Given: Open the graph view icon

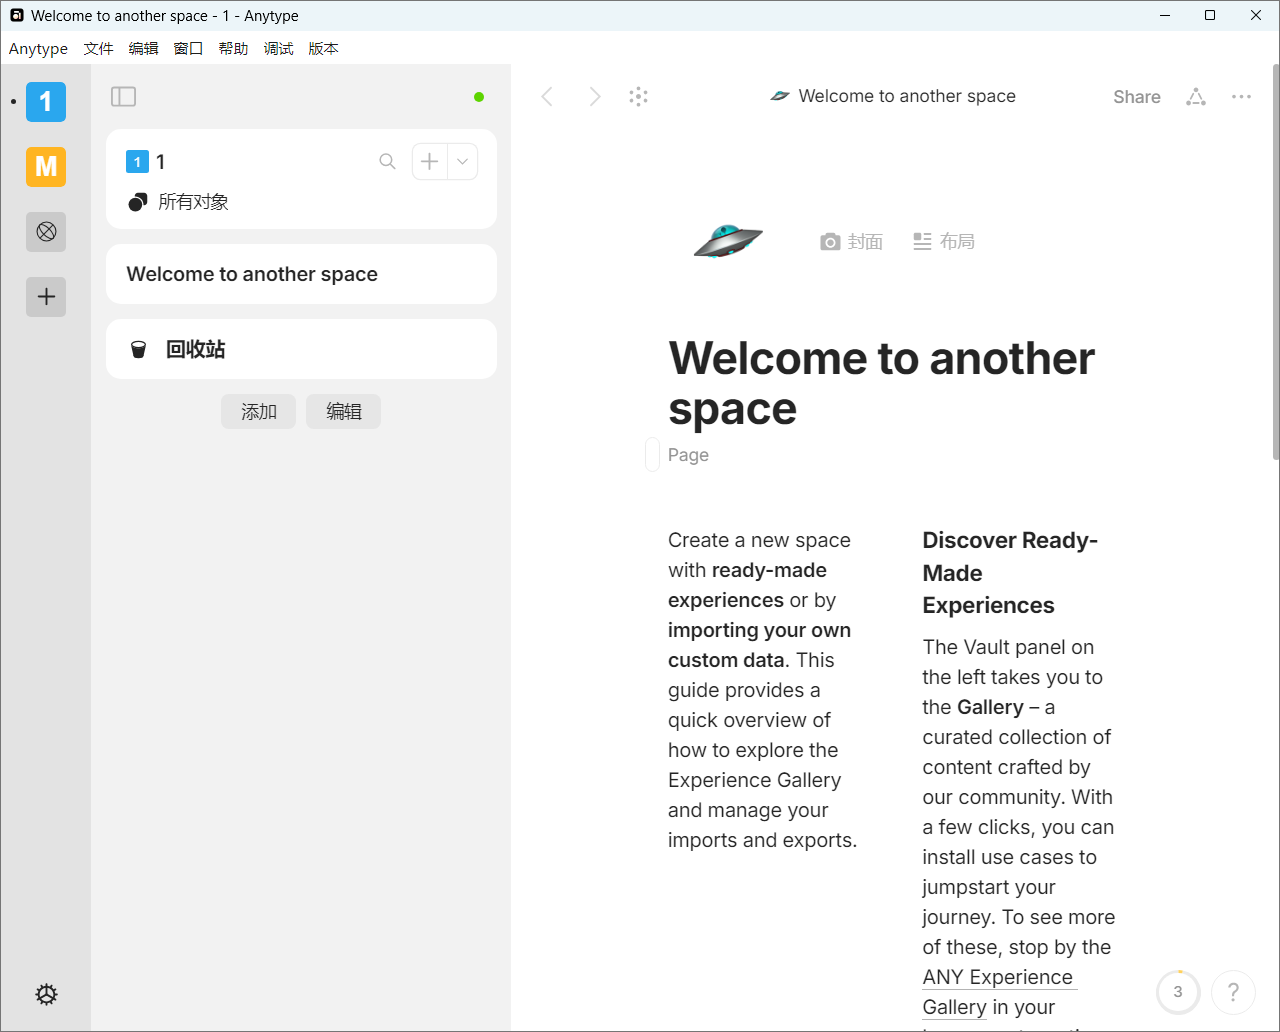Looking at the screenshot, I should click(639, 96).
